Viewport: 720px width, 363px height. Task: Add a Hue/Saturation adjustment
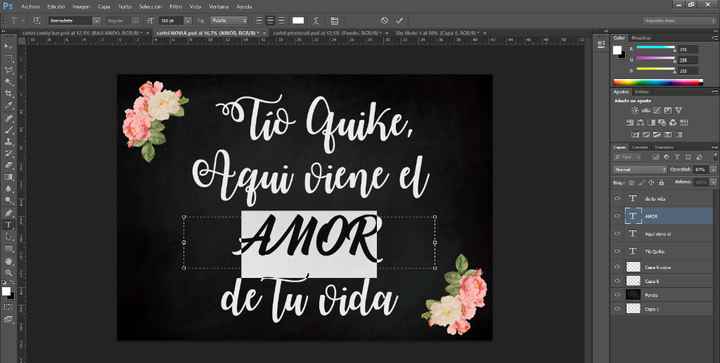(x=630, y=123)
